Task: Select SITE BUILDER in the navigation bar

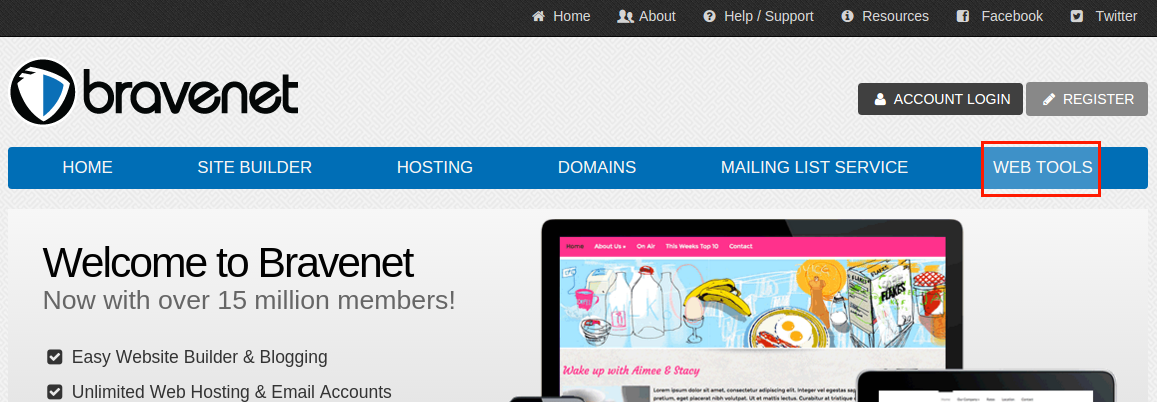Action: [x=255, y=167]
